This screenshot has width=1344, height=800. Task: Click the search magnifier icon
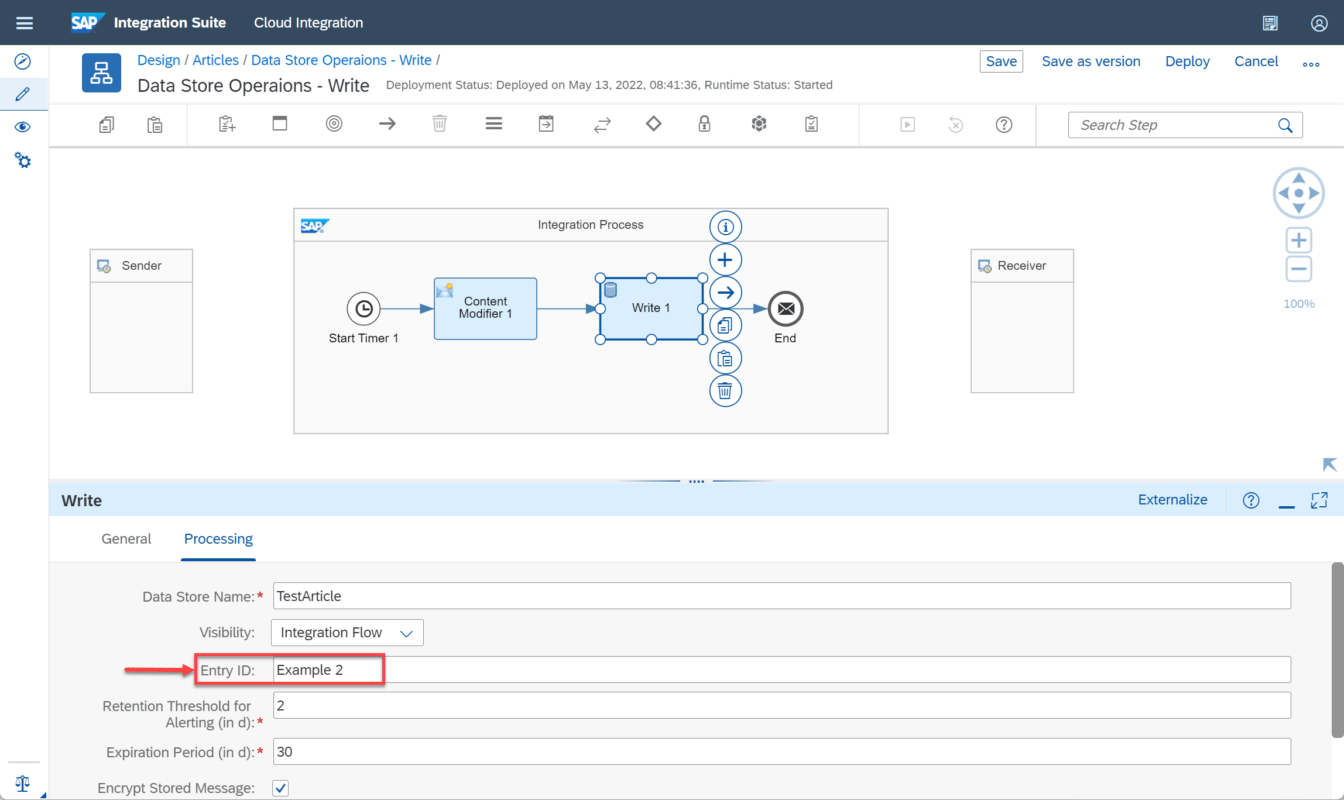pyautogui.click(x=1285, y=125)
